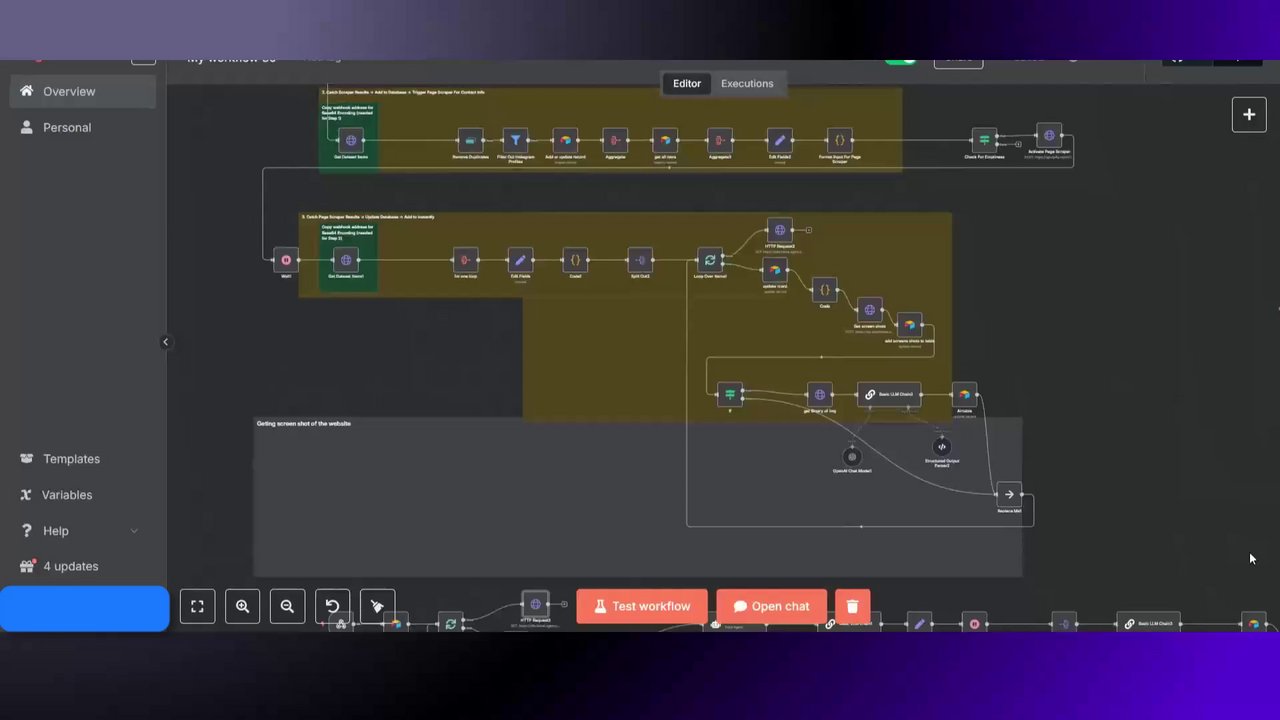1280x720 pixels.
Task: Open the Overview section
Action: [83, 91]
